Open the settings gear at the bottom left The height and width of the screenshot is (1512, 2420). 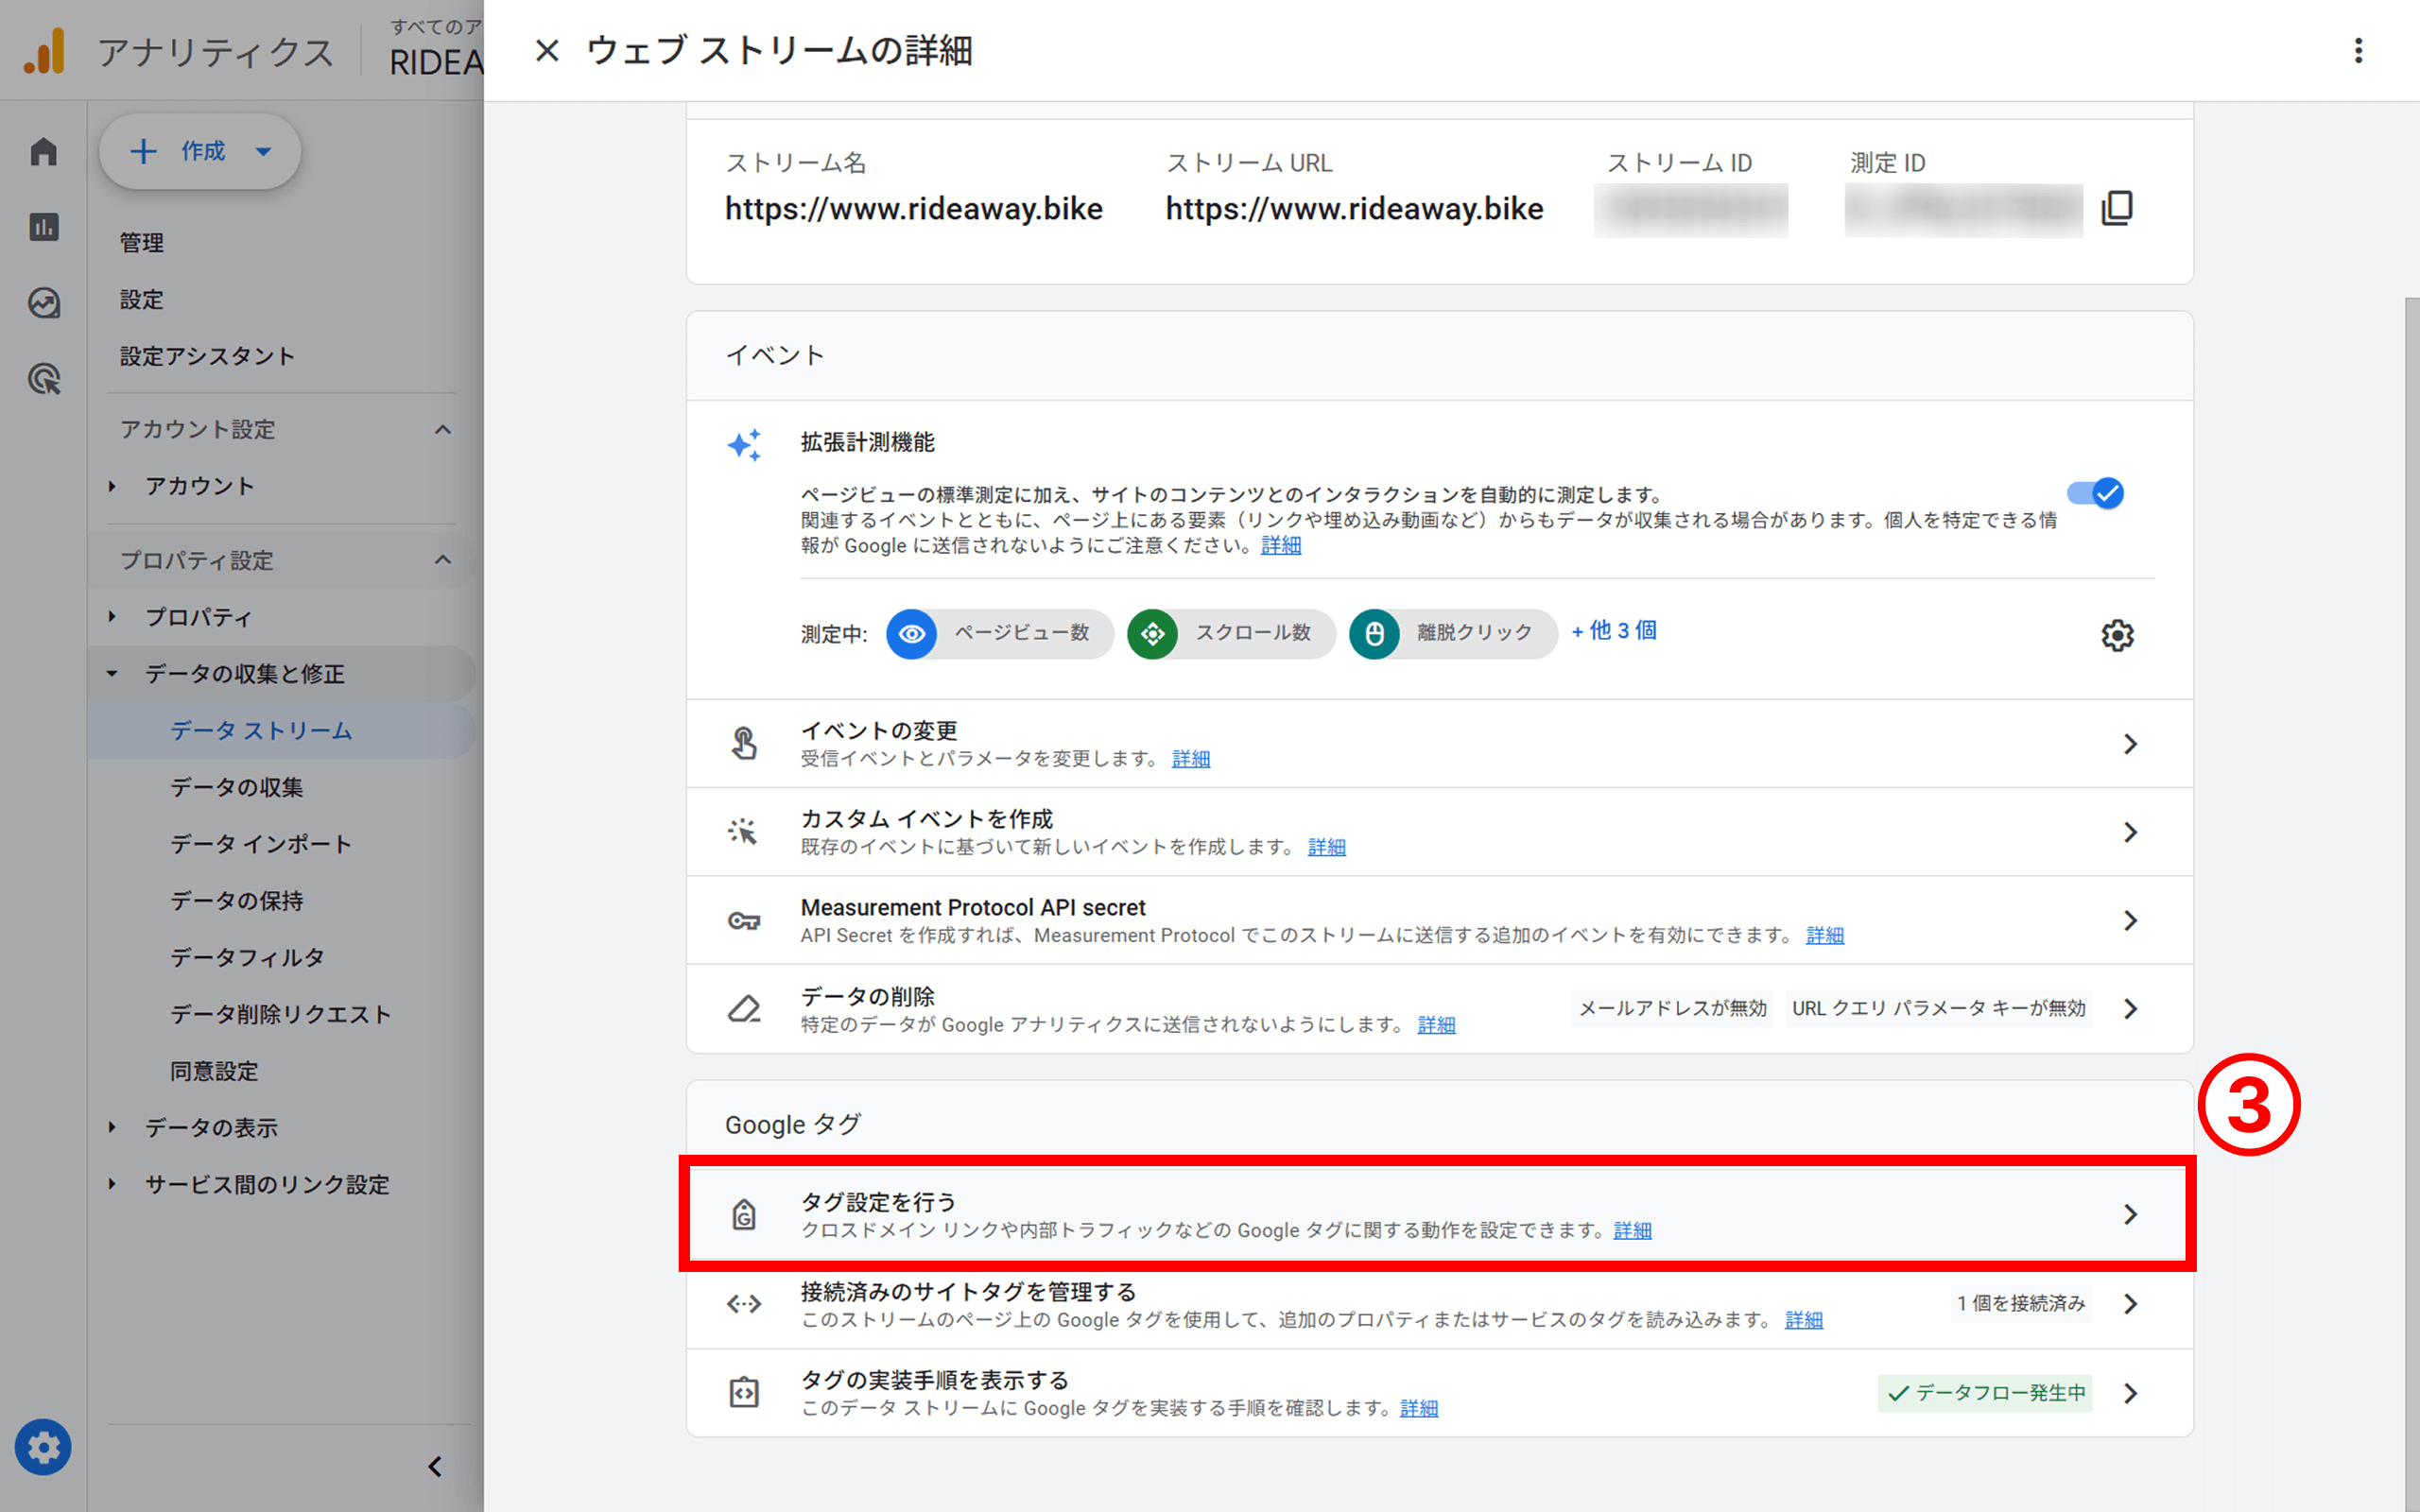[44, 1447]
